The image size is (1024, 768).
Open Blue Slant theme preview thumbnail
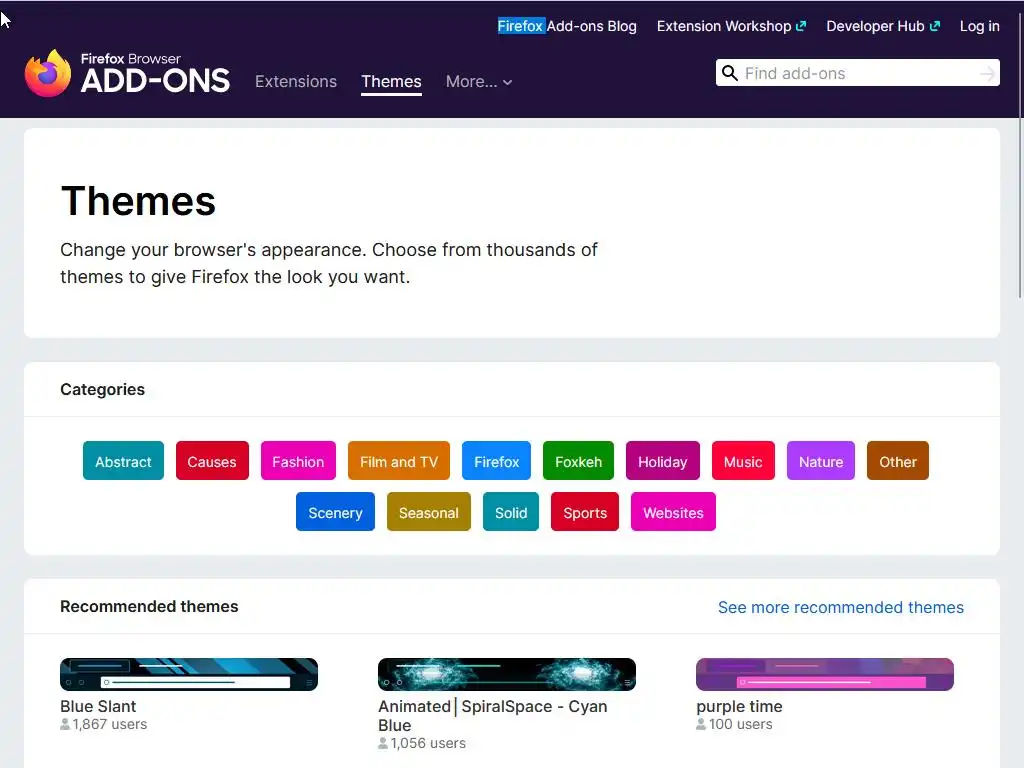pyautogui.click(x=189, y=674)
